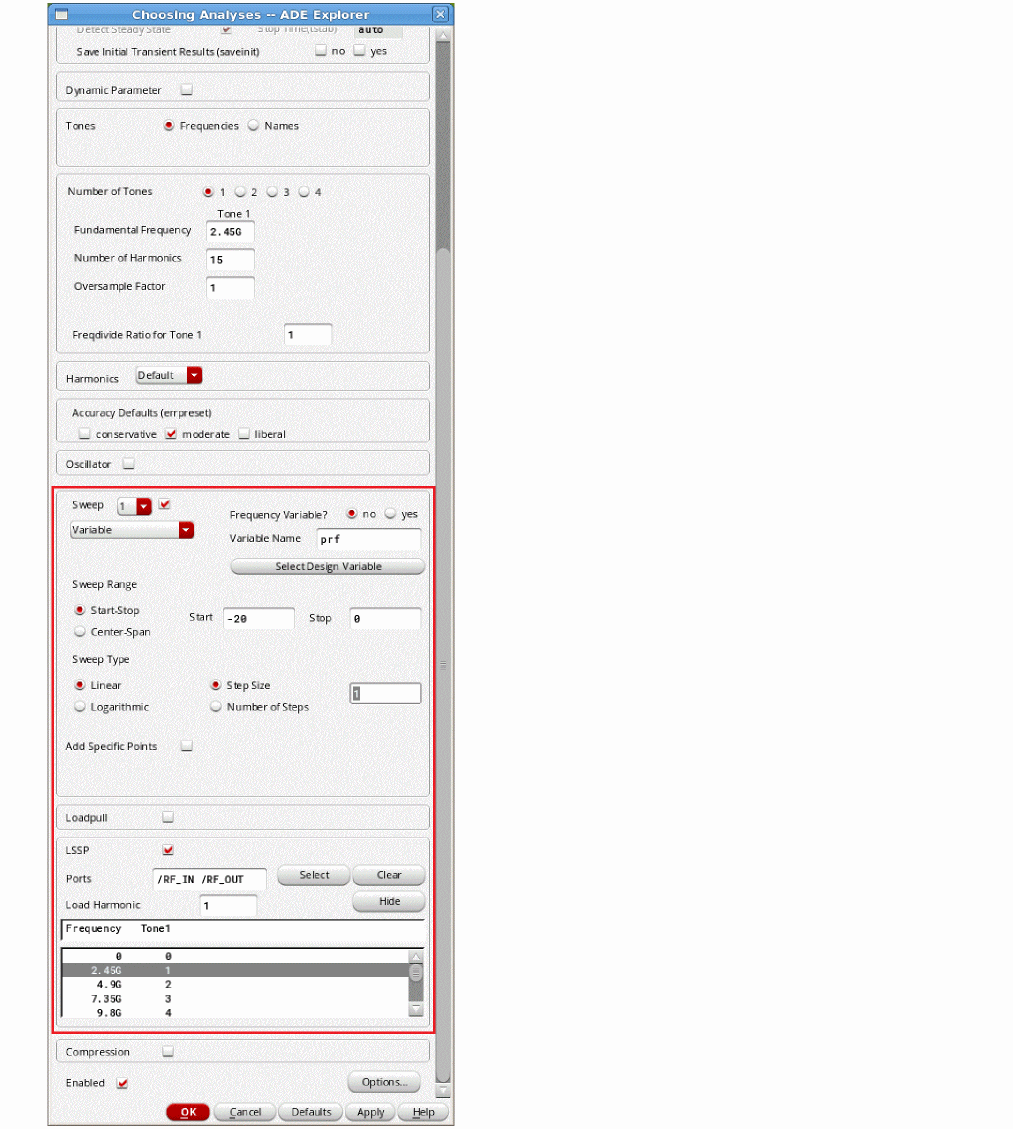Choose Start-Stop sweep range

click(80, 610)
